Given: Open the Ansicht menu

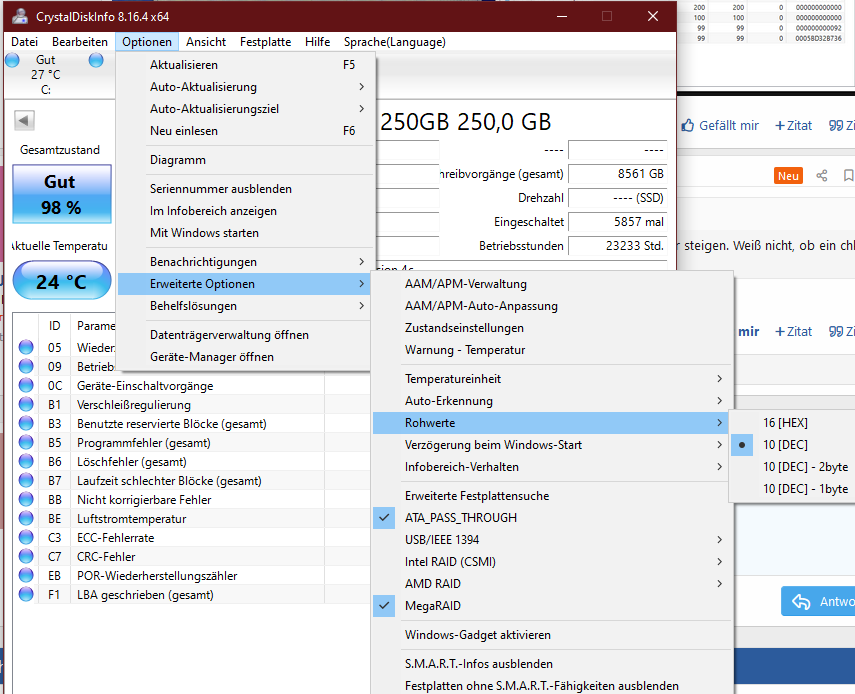Looking at the screenshot, I should pyautogui.click(x=206, y=42).
